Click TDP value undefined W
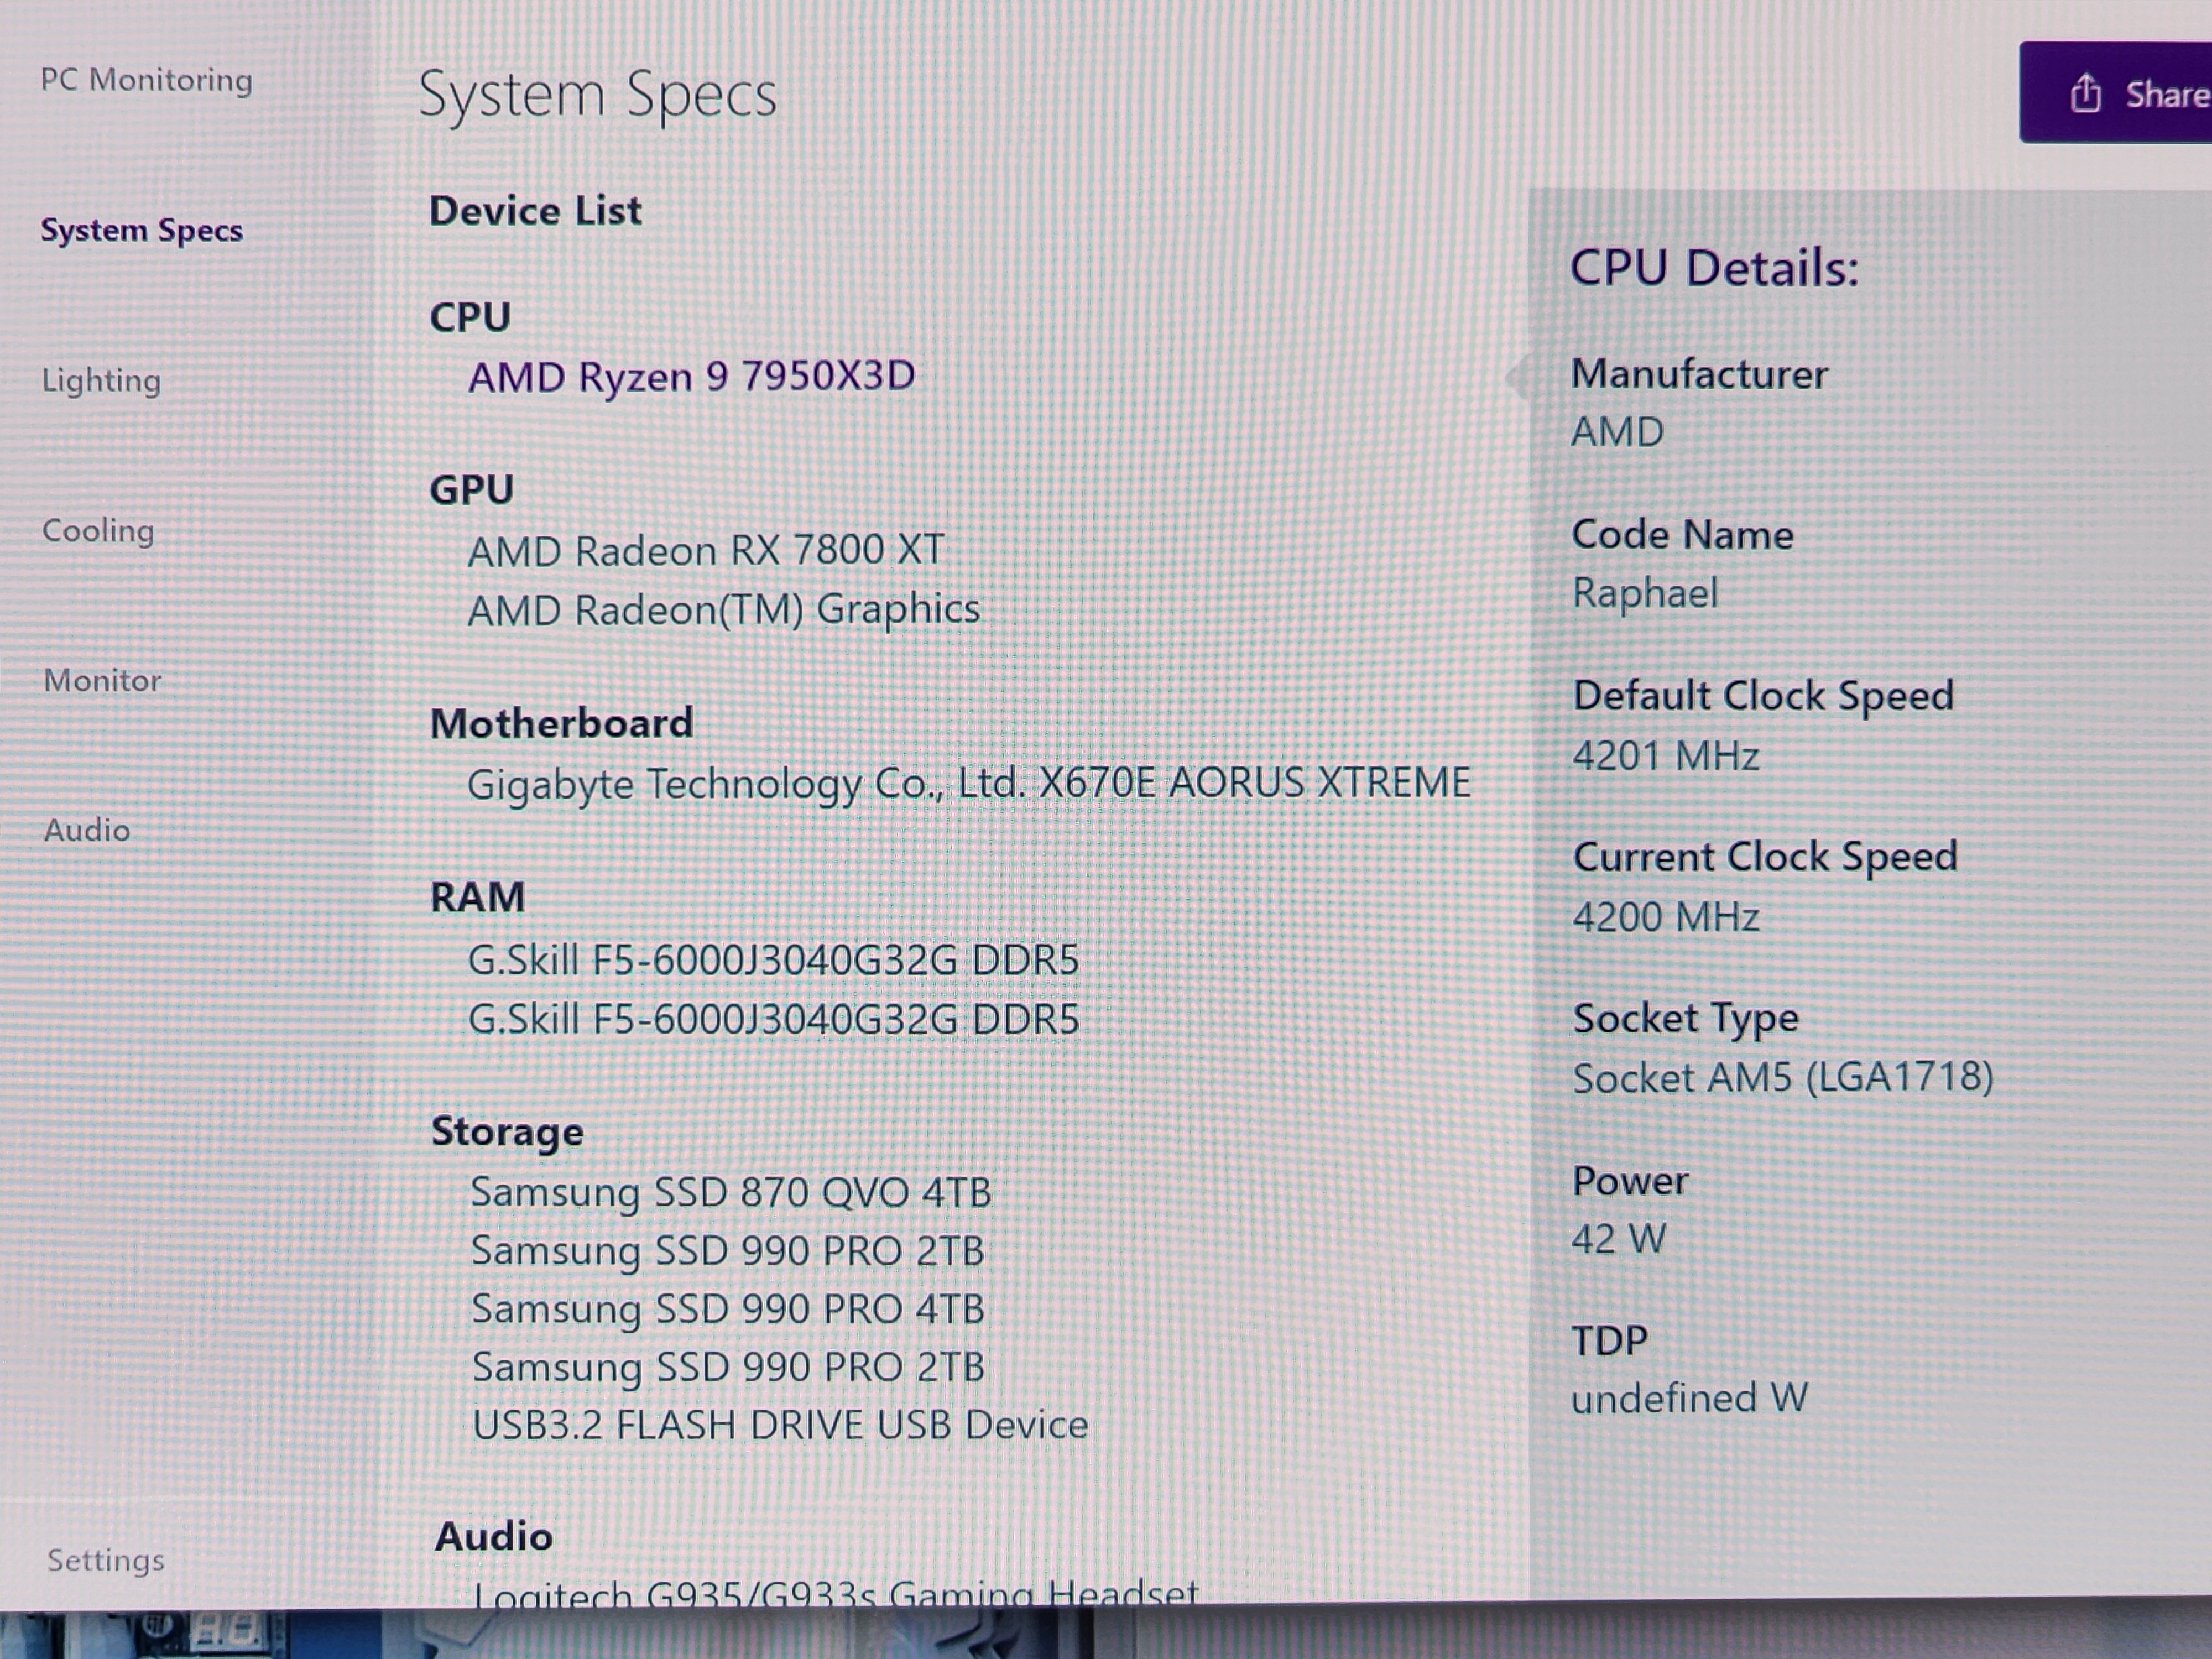The image size is (2212, 1659). pos(1689,1398)
